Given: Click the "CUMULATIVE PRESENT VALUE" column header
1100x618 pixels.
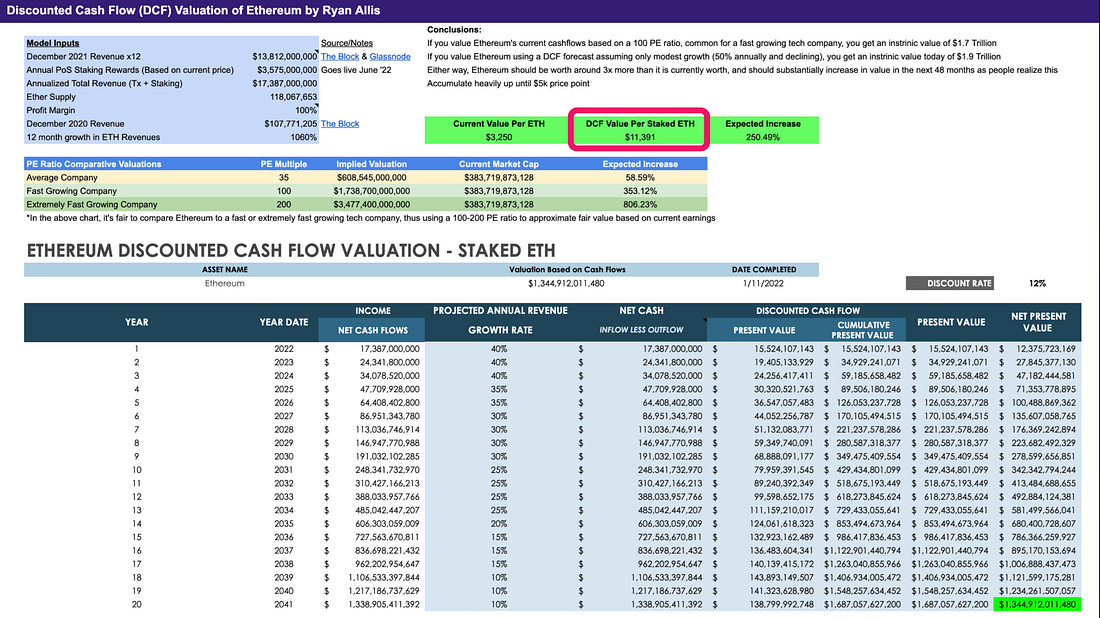Looking at the screenshot, I should pos(863,330).
